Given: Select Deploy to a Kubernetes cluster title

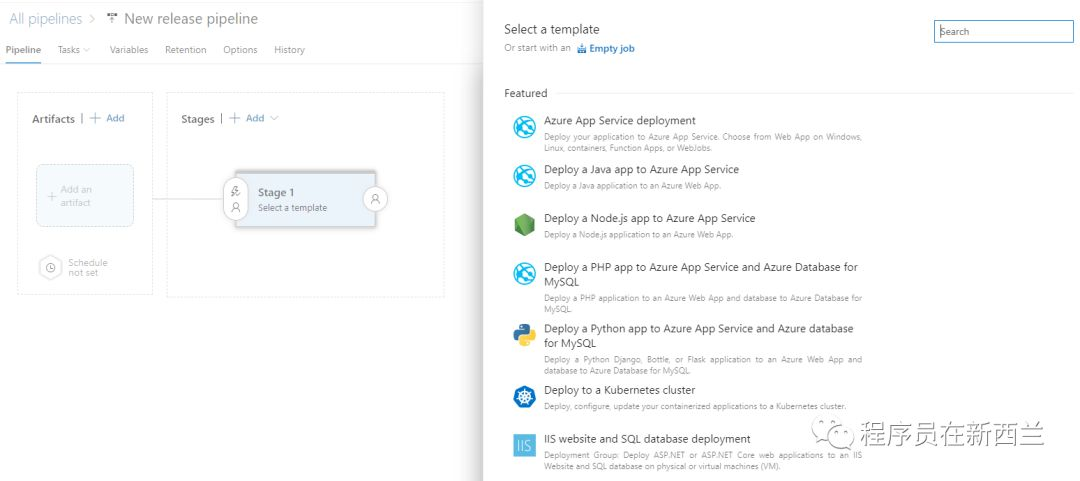Looking at the screenshot, I should (620, 390).
